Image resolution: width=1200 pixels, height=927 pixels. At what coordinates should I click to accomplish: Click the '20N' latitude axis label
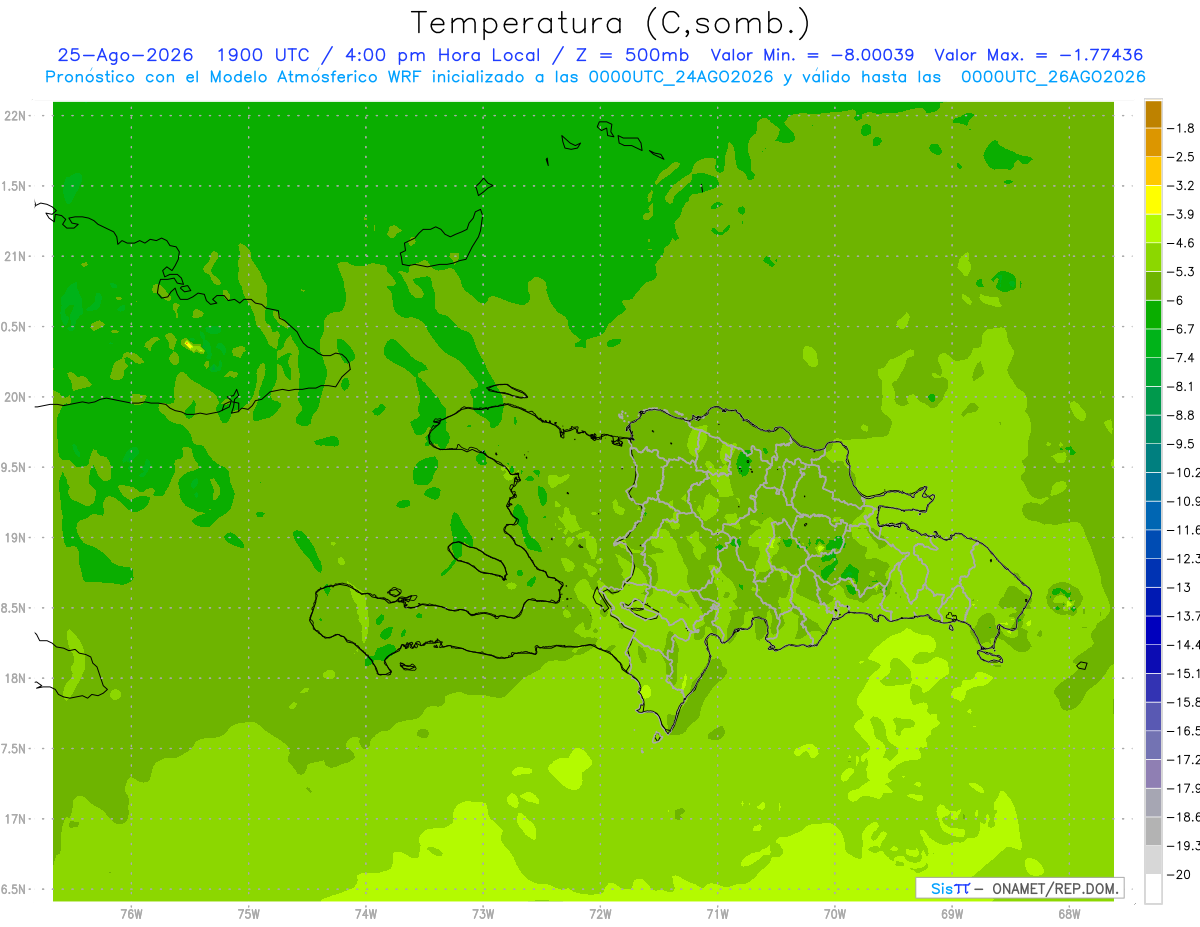pos(16,397)
